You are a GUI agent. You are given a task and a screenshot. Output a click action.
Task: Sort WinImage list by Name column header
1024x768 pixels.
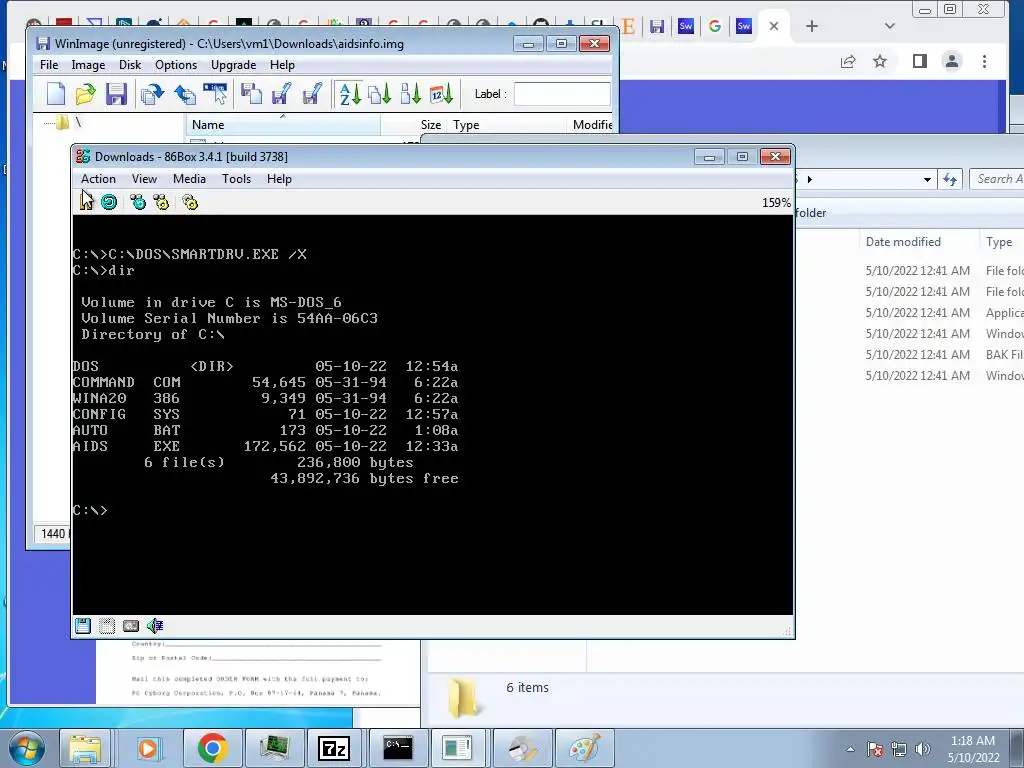[283, 125]
